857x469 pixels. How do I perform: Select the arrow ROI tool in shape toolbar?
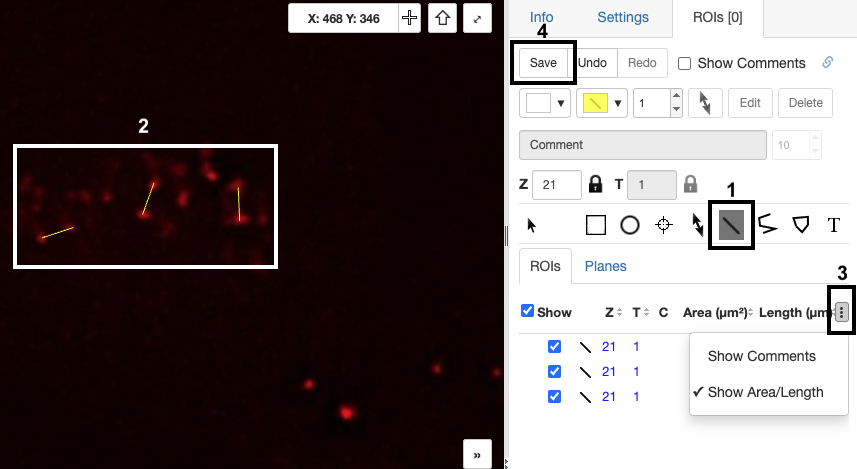coord(697,225)
